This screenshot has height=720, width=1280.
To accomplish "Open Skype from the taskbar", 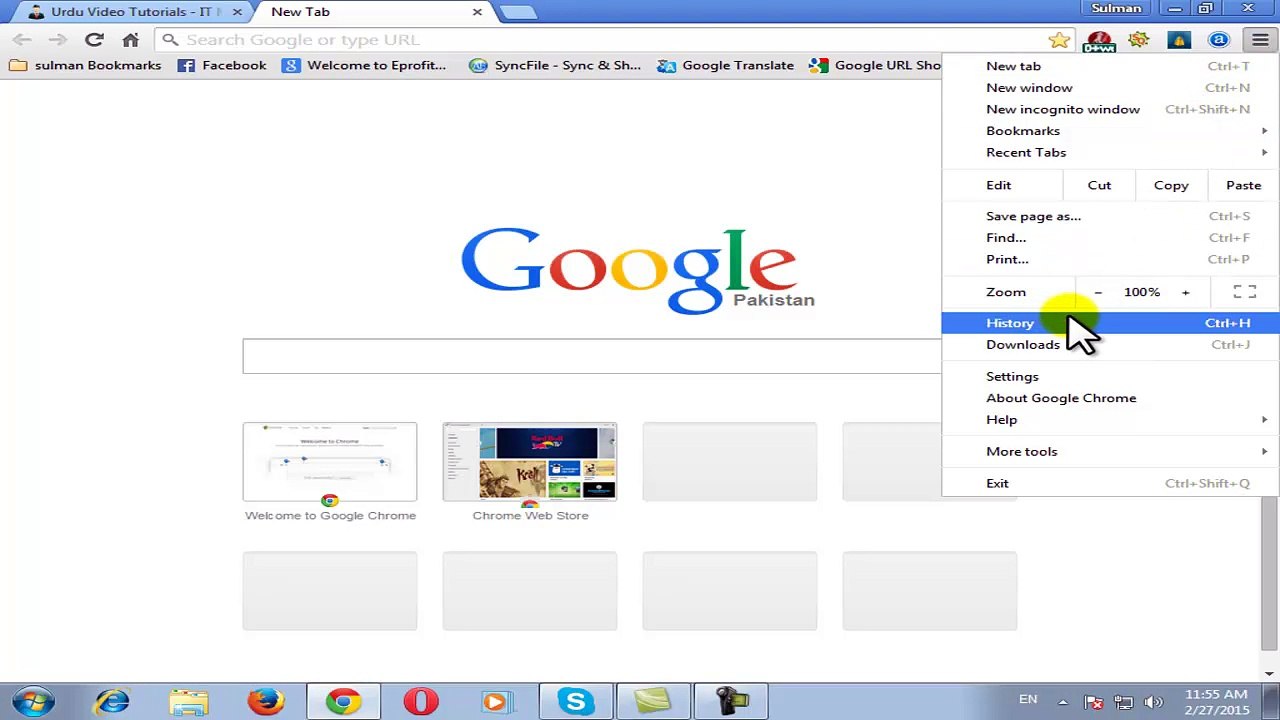I will [x=575, y=702].
